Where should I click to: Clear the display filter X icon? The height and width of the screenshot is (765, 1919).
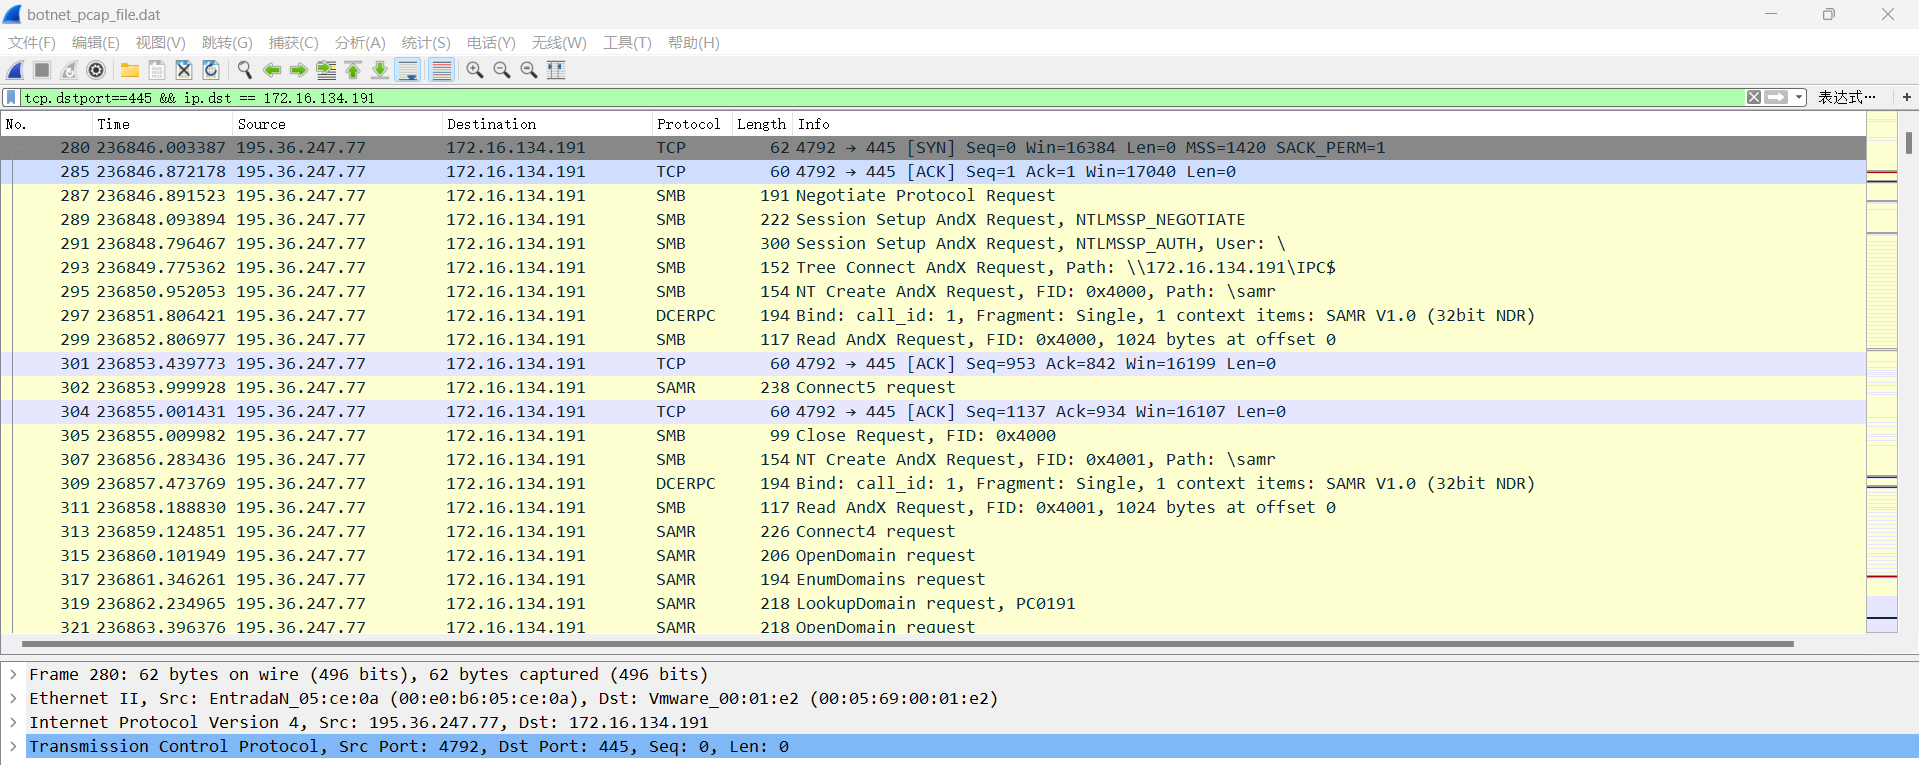tap(1754, 97)
